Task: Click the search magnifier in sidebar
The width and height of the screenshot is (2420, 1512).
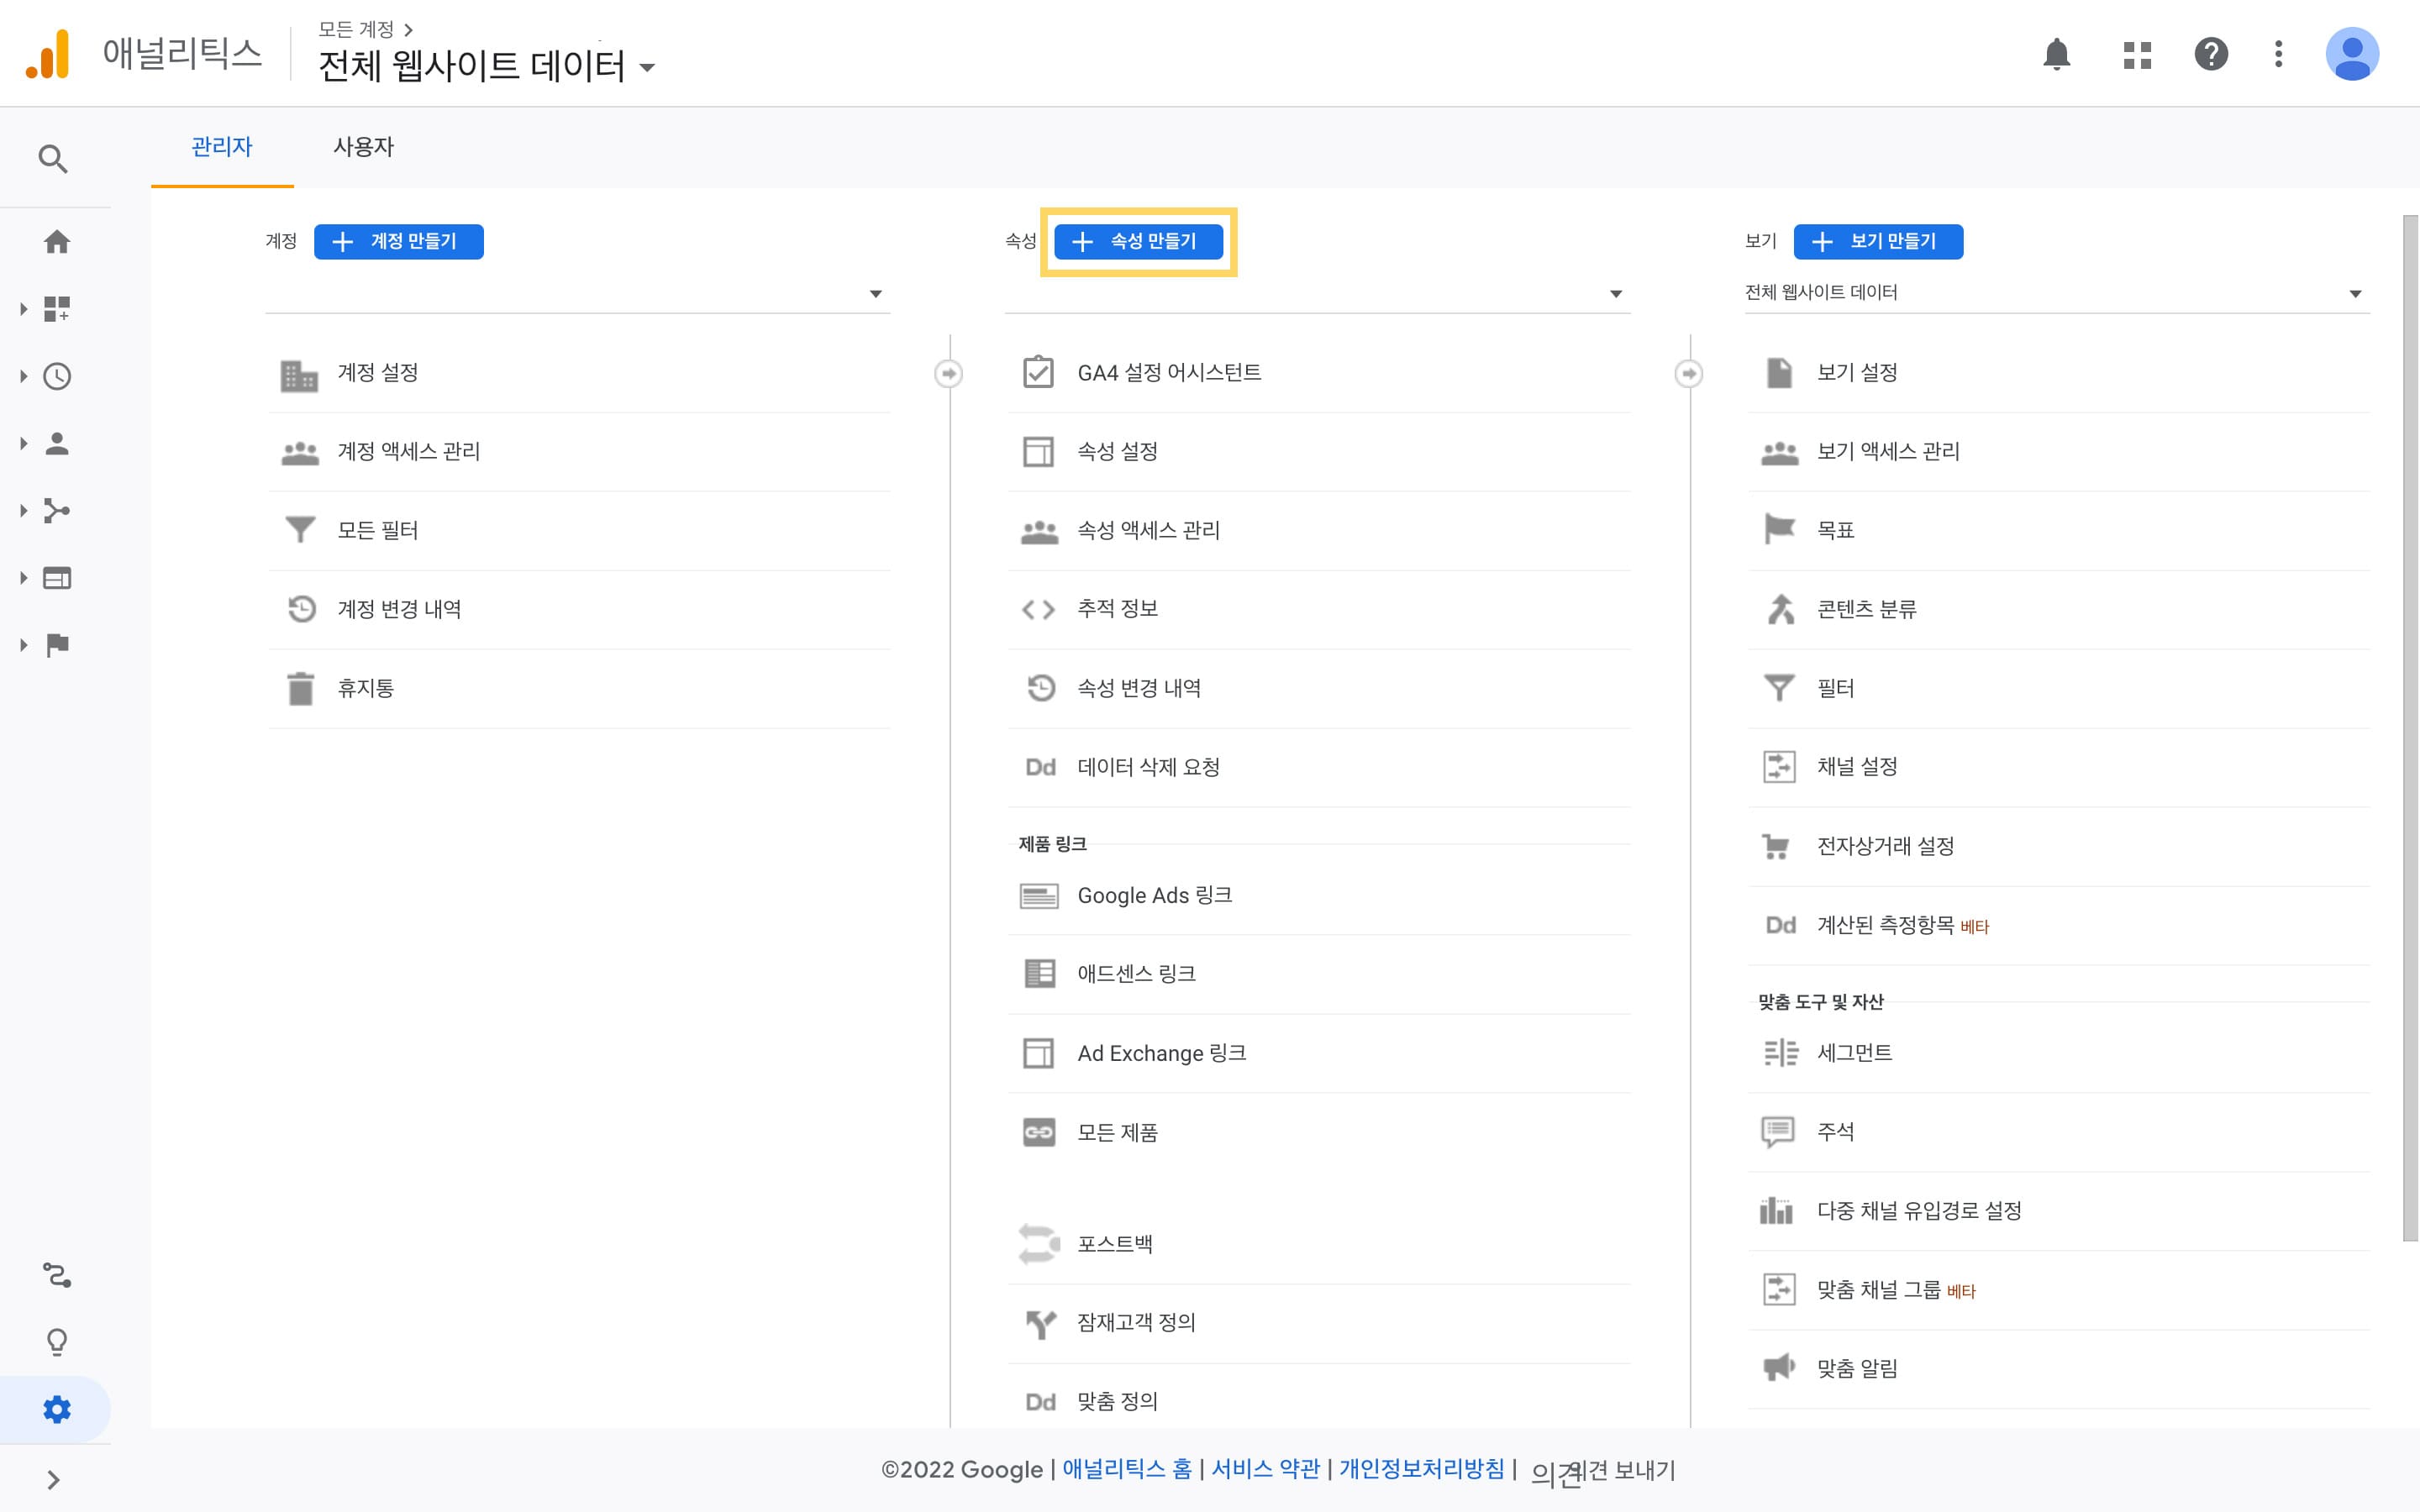Action: 53,159
